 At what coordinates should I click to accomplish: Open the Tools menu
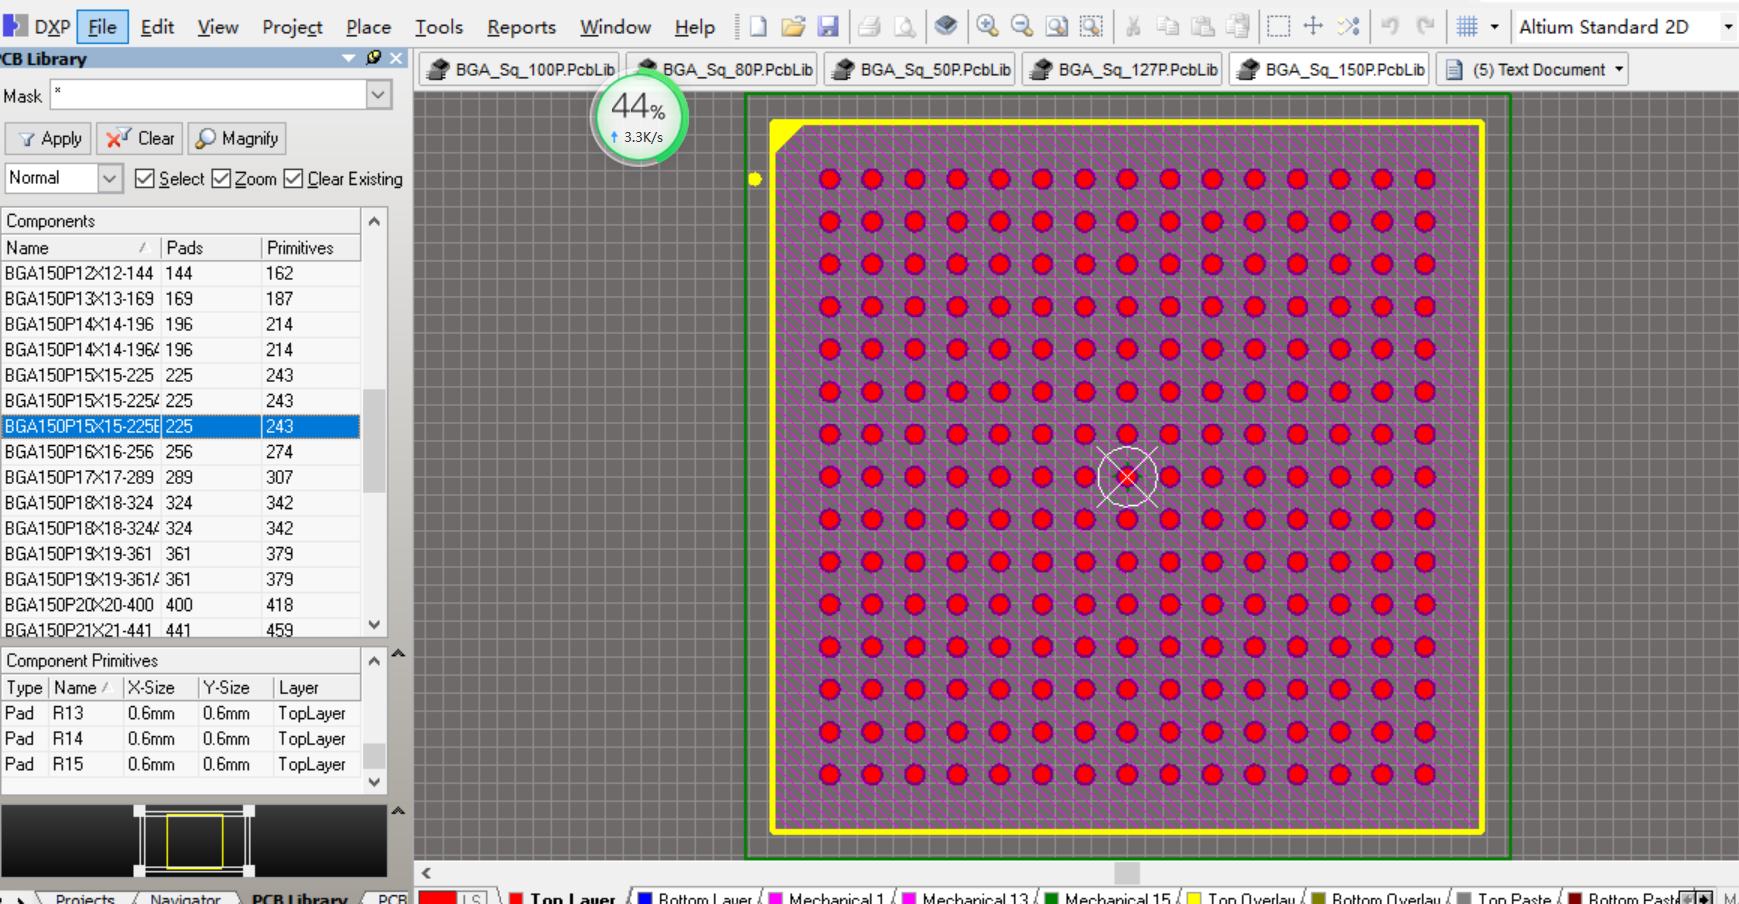point(439,26)
